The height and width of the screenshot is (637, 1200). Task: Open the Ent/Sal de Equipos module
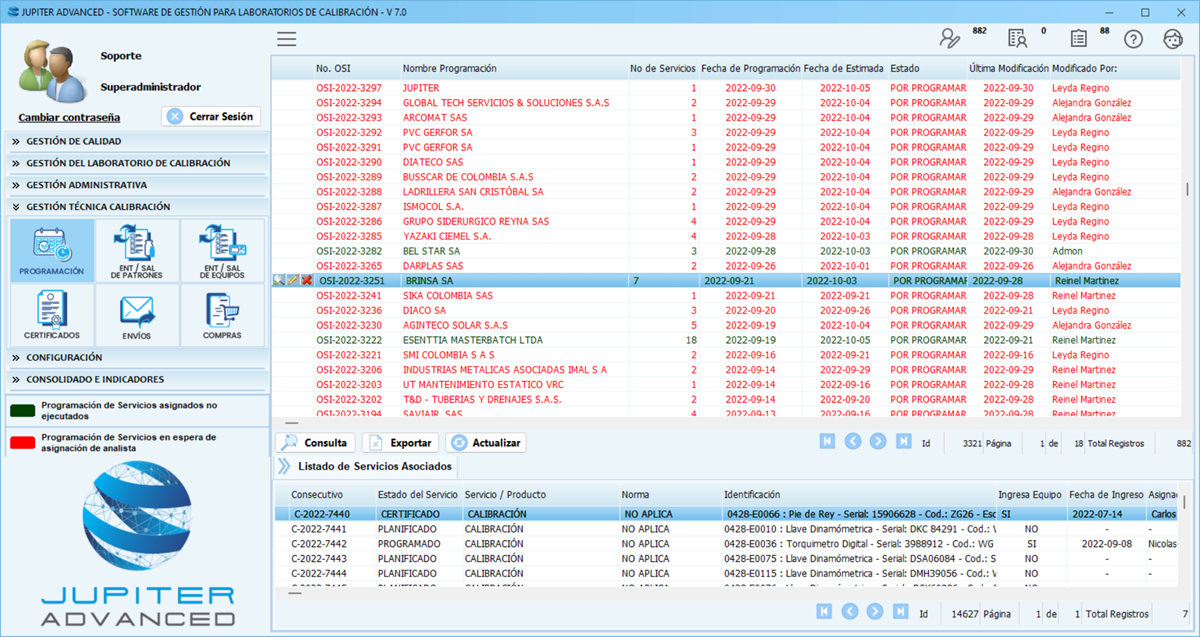(220, 248)
